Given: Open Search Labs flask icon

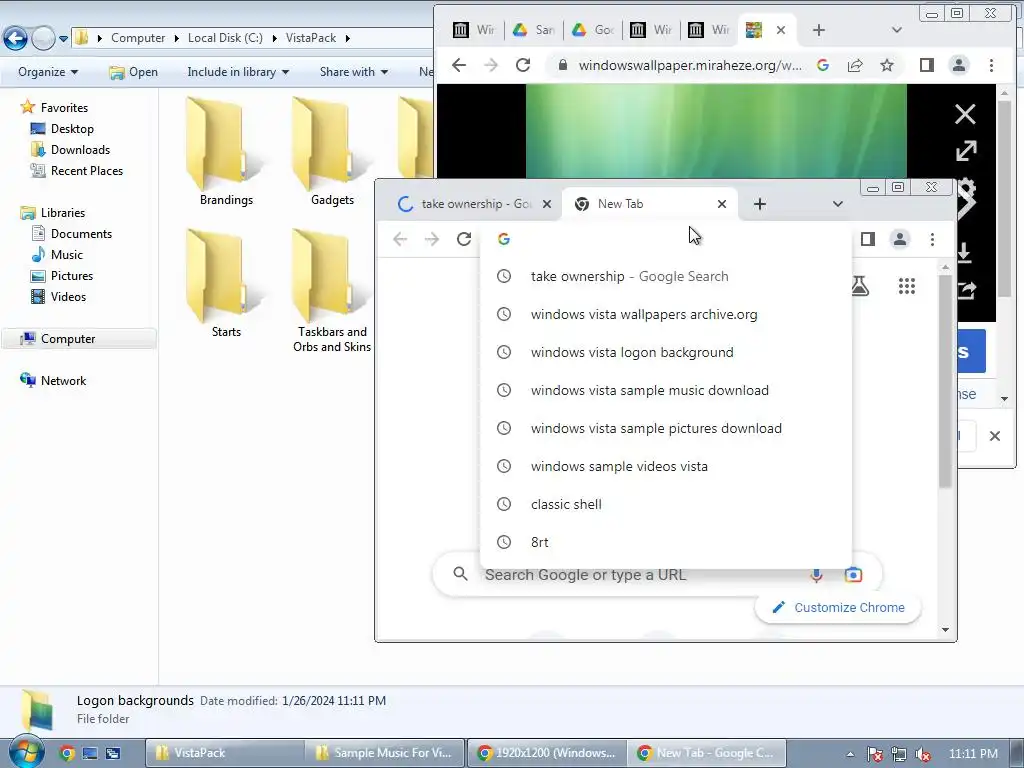Looking at the screenshot, I should pyautogui.click(x=860, y=286).
